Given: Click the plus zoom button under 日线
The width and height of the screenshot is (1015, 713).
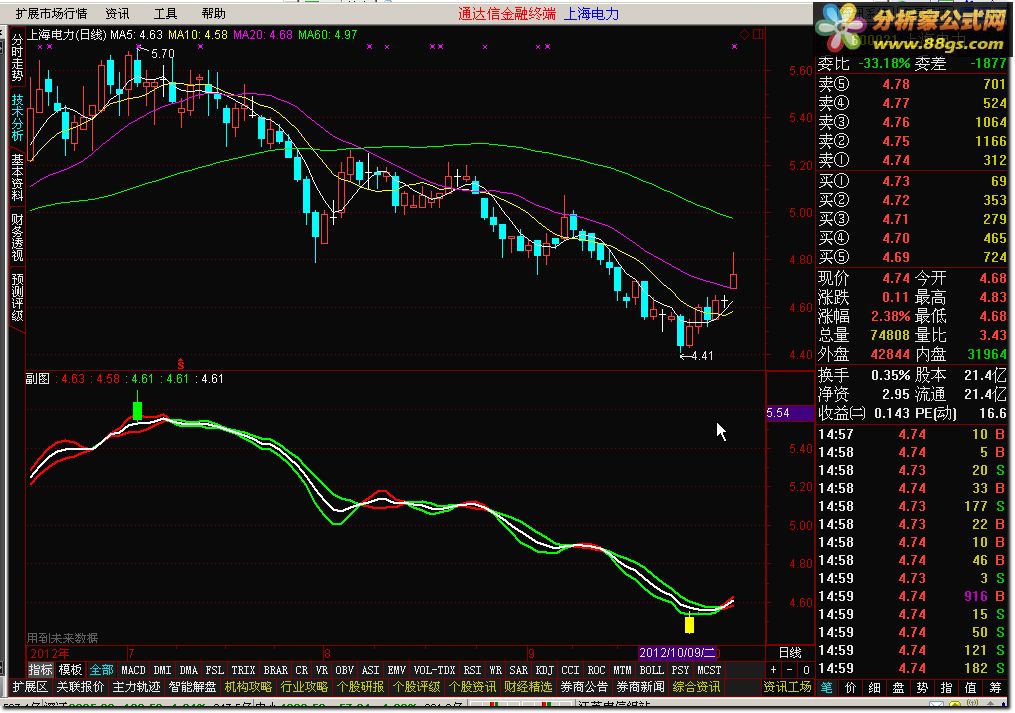Looking at the screenshot, I should coord(774,670).
